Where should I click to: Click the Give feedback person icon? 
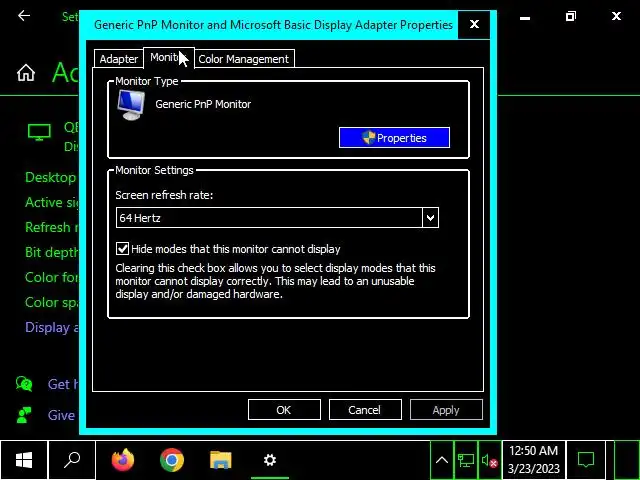click(24, 415)
